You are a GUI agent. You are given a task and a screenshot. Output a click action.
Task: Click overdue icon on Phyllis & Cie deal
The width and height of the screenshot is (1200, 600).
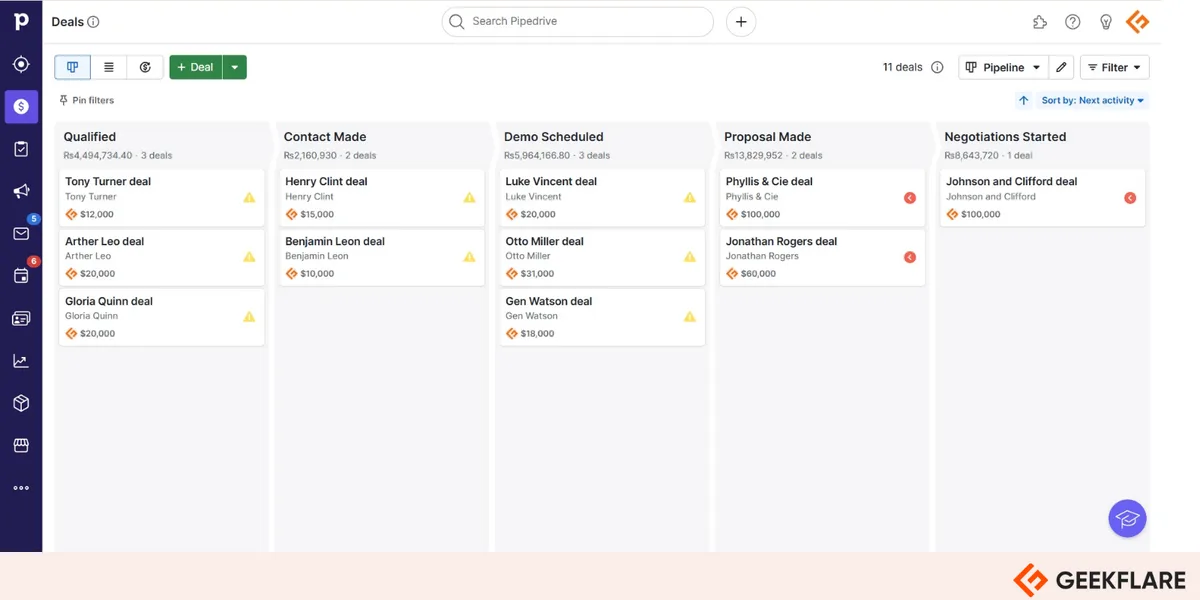[910, 198]
